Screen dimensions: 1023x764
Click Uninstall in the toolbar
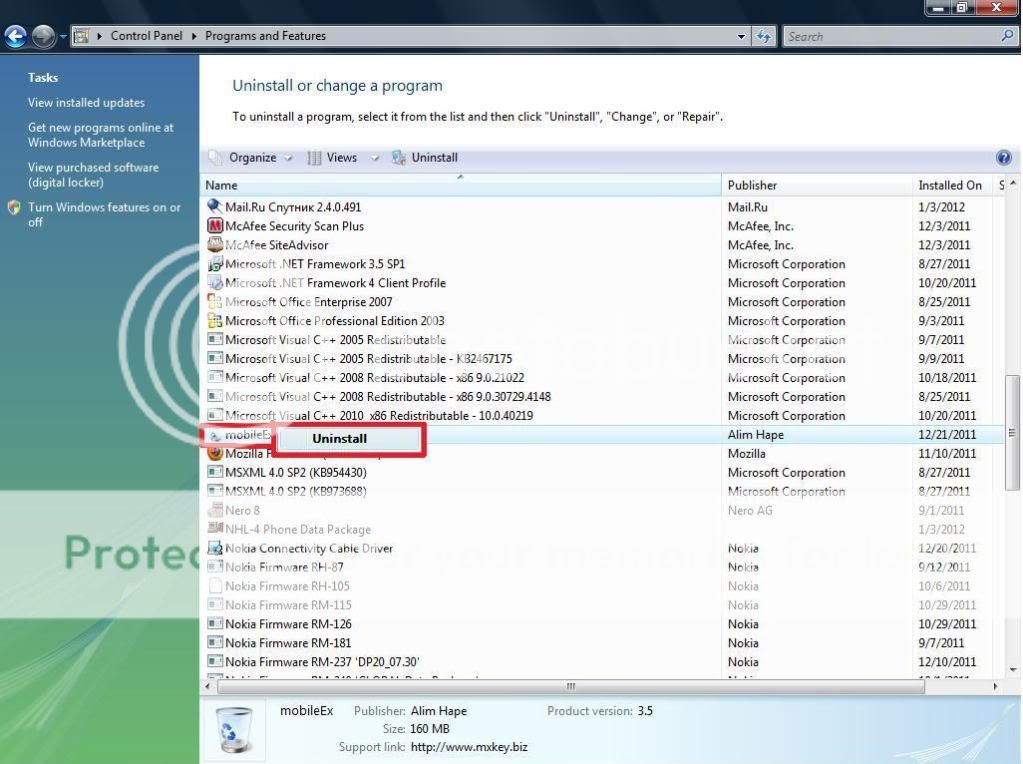425,158
